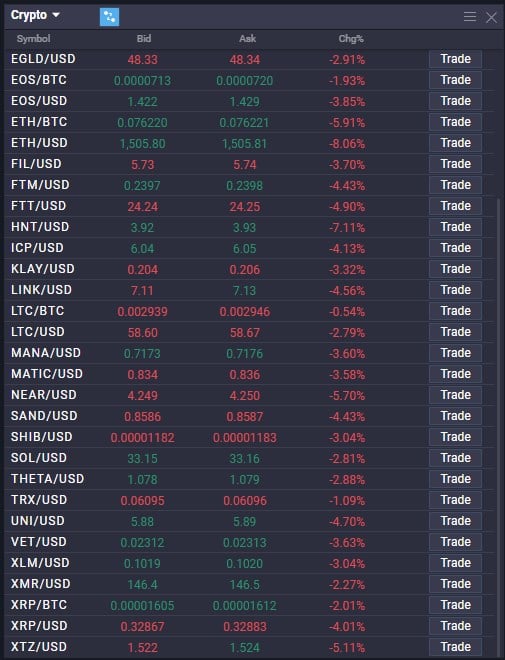
Task: Click Trade button for LTC/BTC
Action: click(455, 311)
